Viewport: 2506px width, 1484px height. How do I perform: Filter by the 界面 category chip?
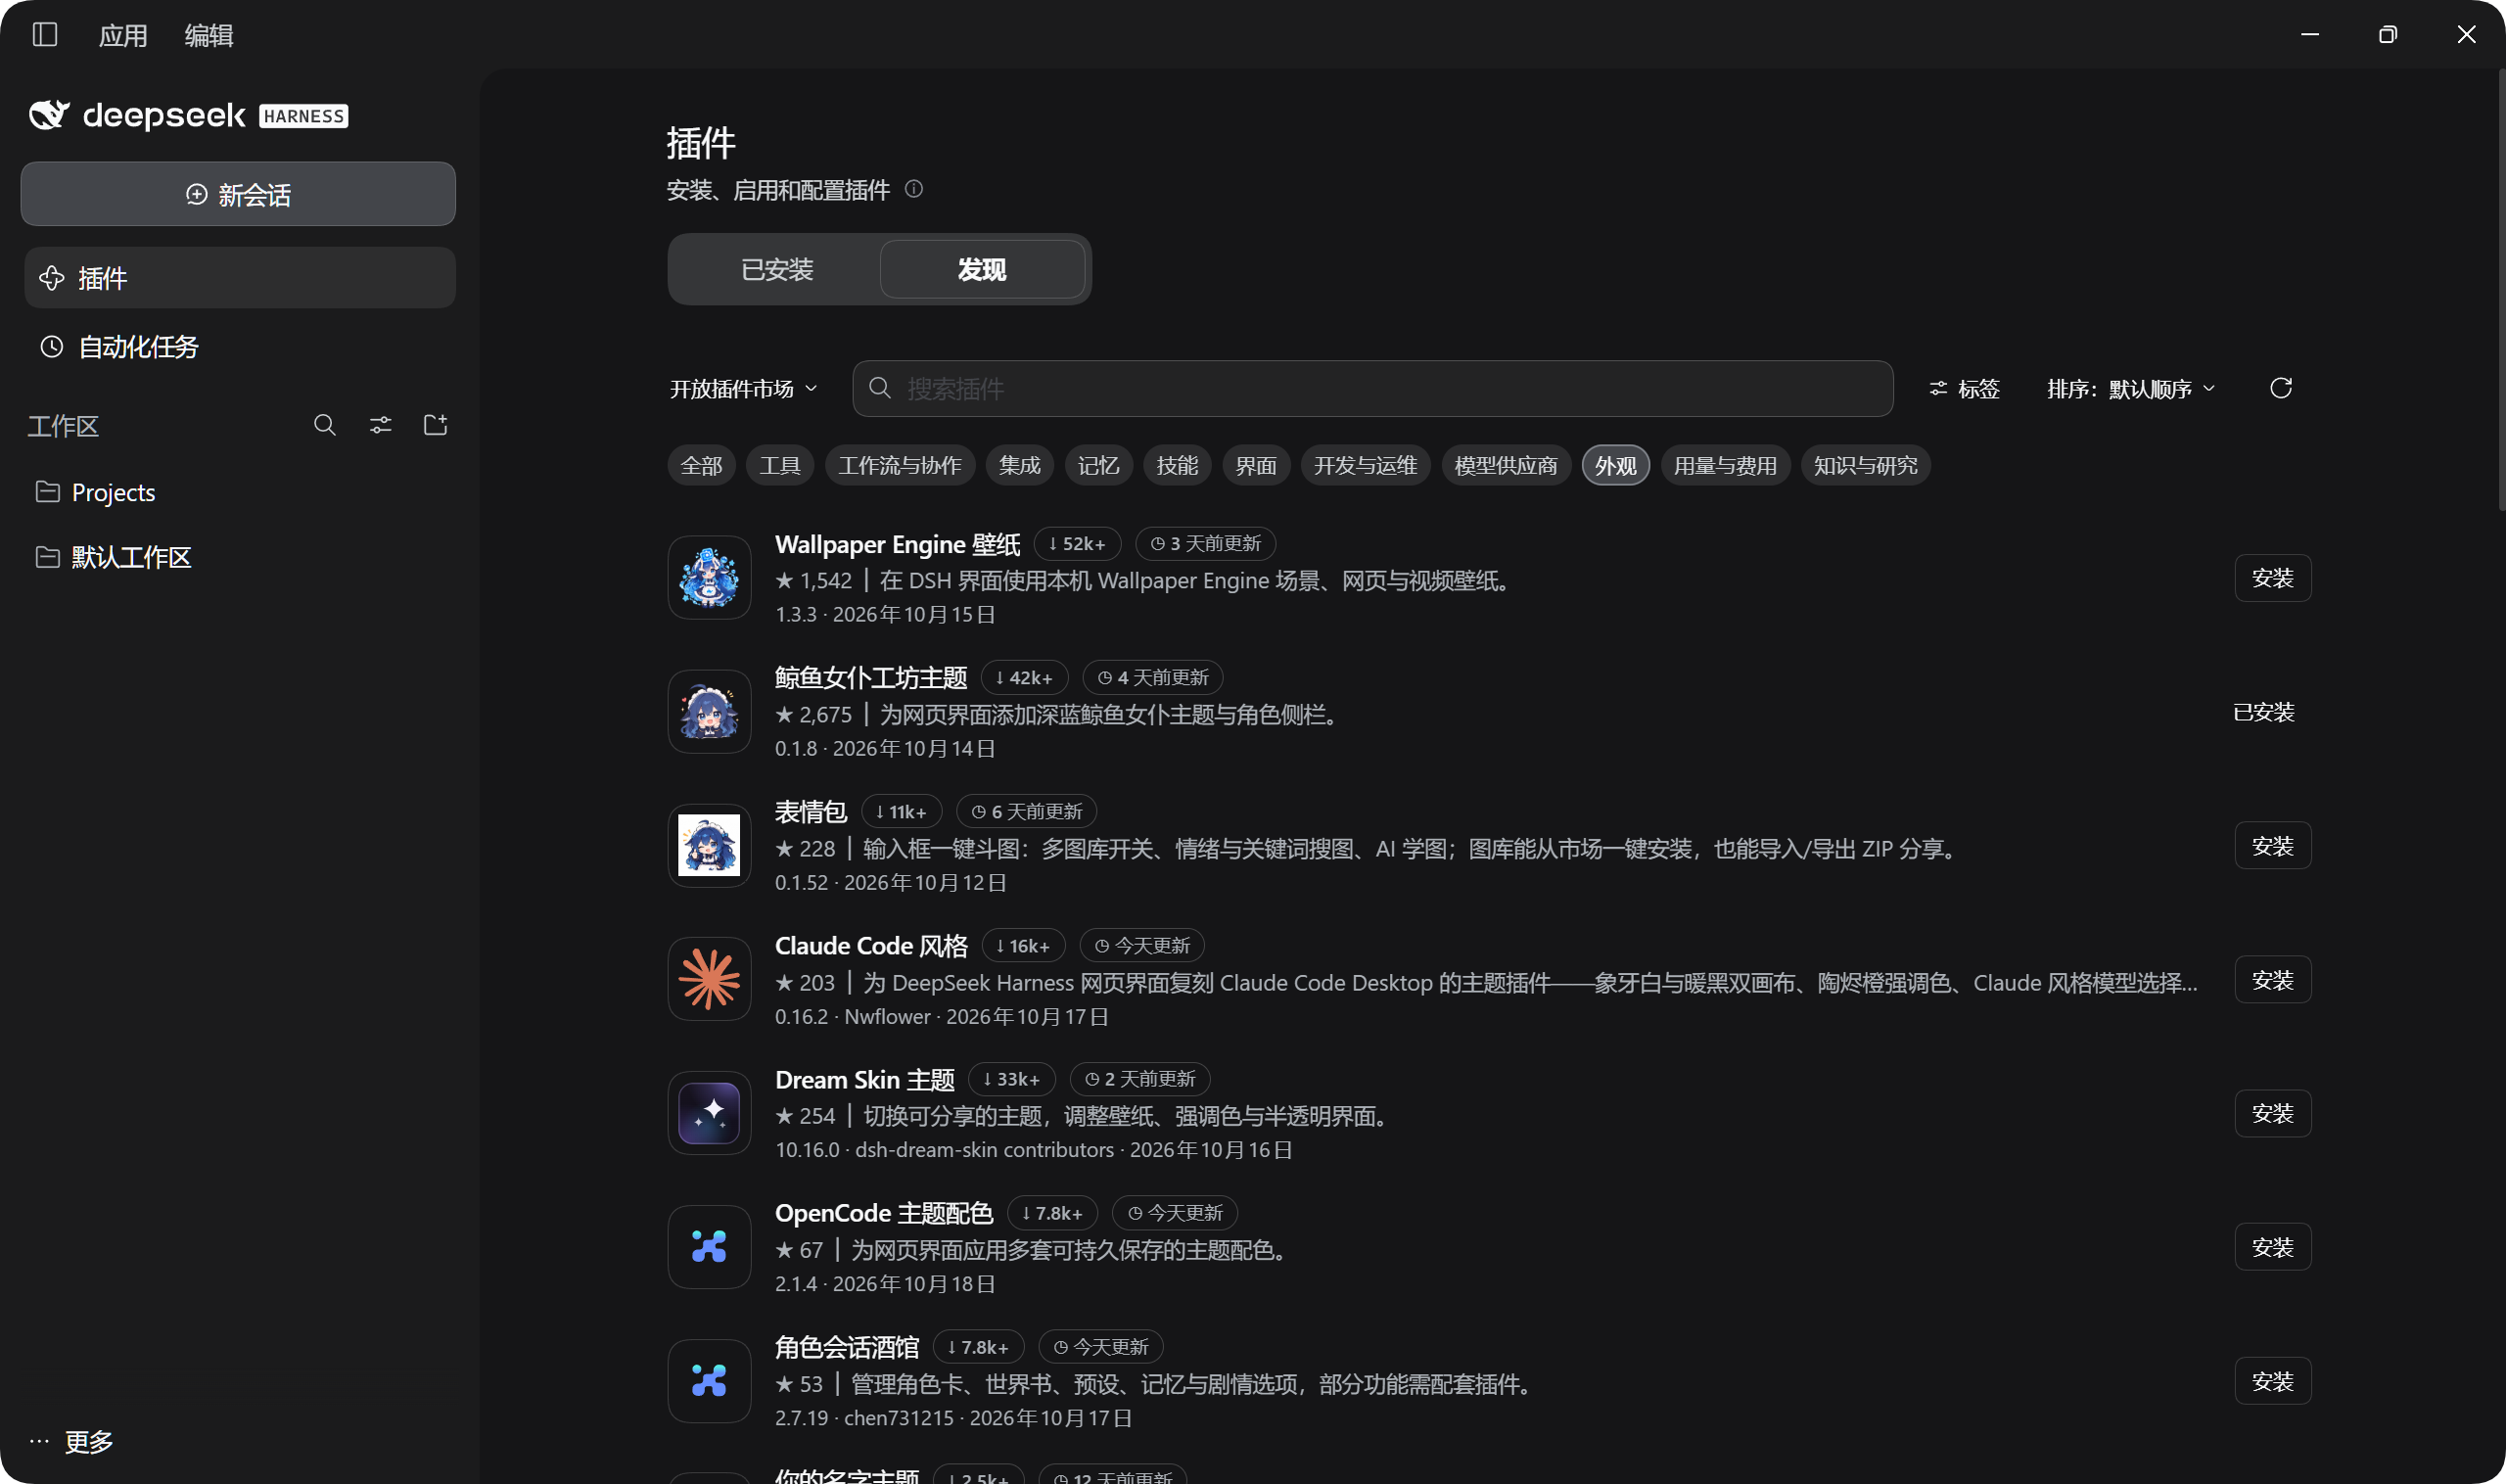(x=1256, y=465)
